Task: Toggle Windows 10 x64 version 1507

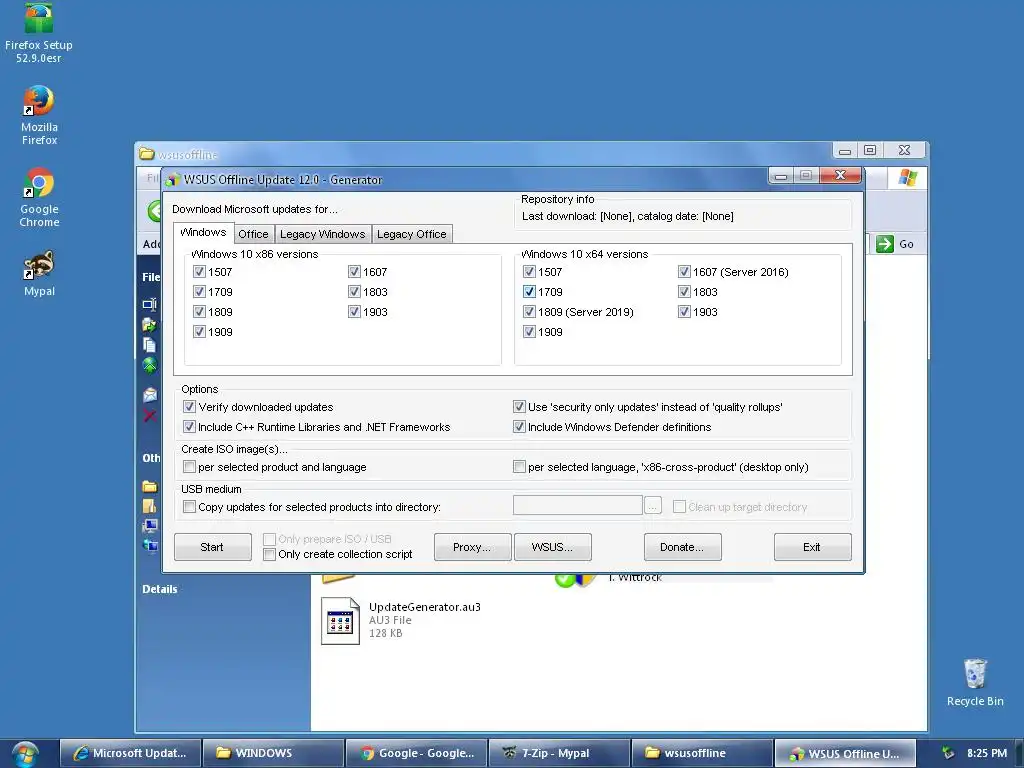Action: [529, 272]
